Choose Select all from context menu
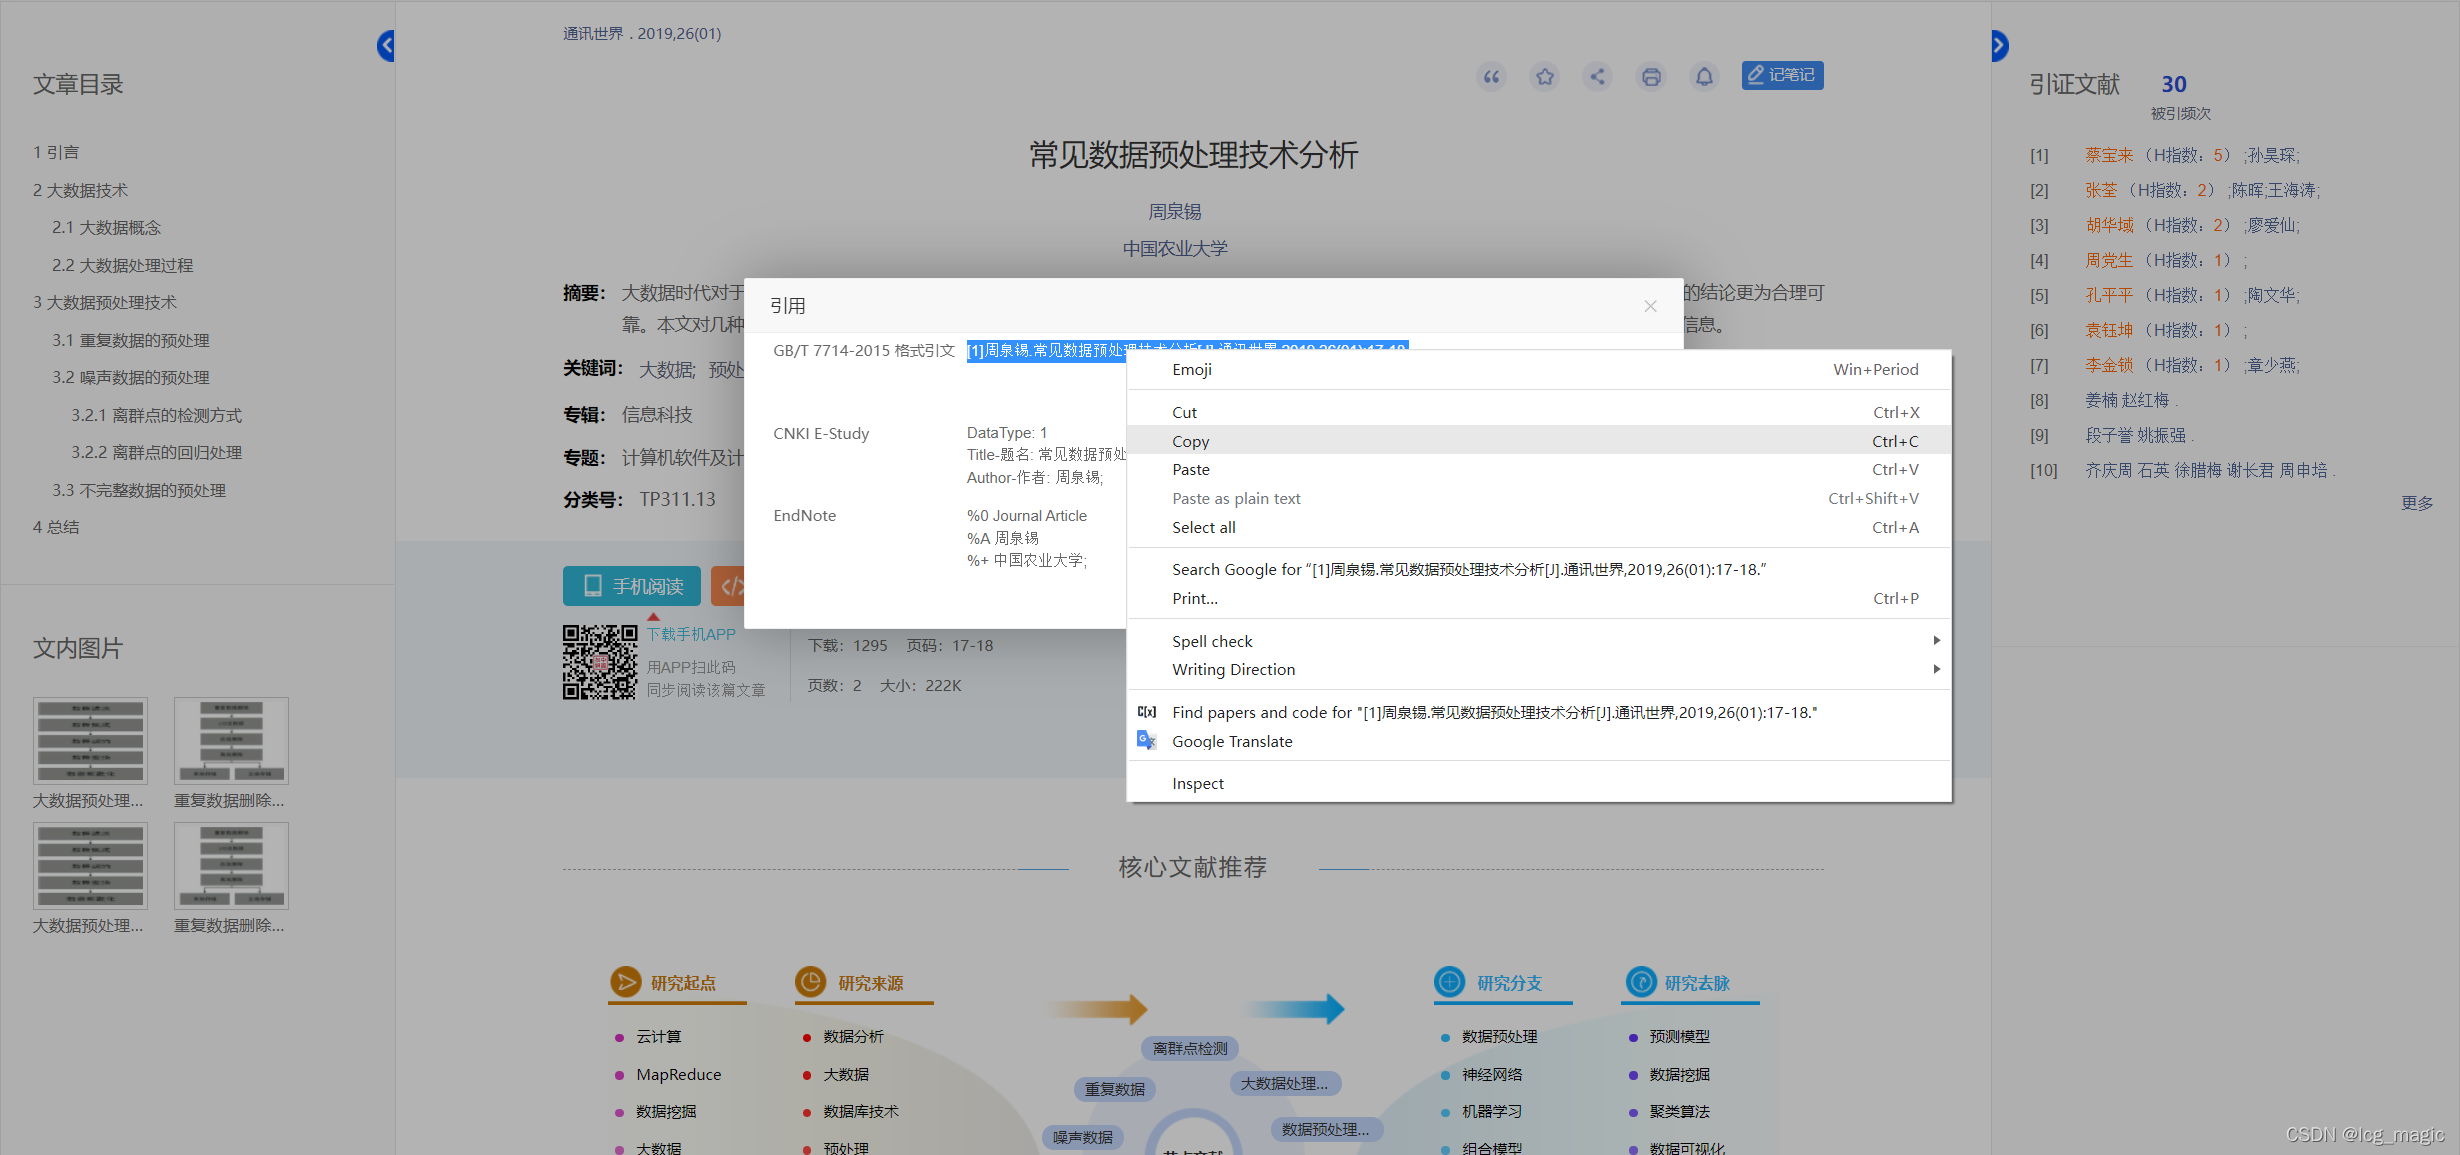 pos(1203,527)
